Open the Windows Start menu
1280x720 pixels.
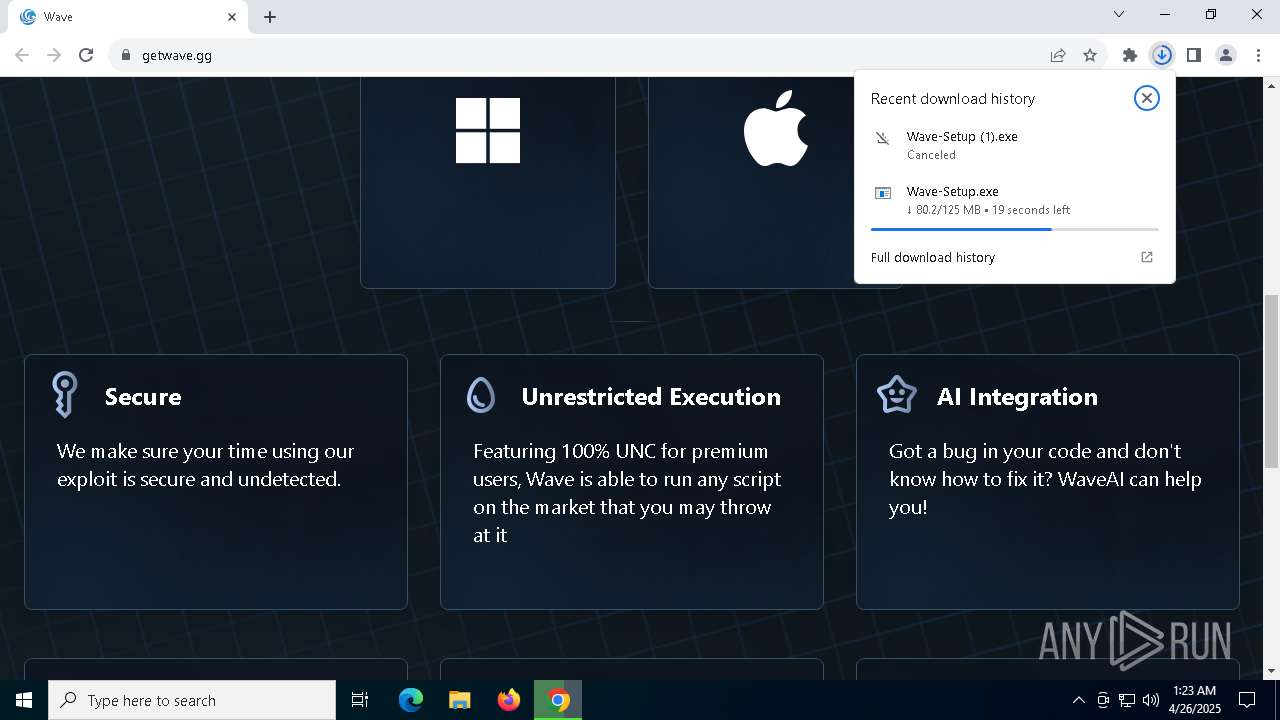click(24, 700)
